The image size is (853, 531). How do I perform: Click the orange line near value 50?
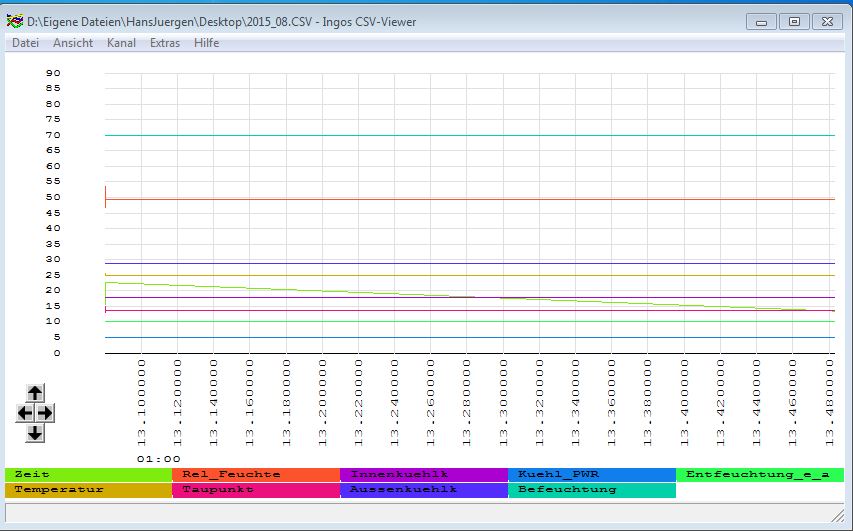pos(469,199)
